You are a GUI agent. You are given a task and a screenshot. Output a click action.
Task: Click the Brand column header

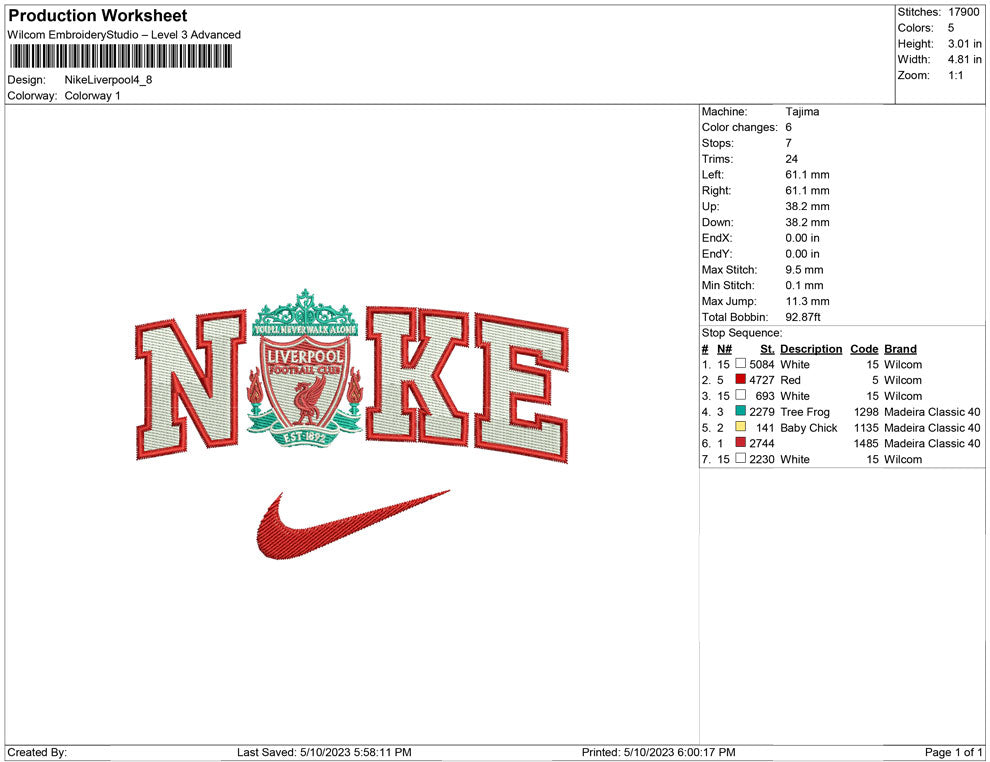tap(900, 349)
